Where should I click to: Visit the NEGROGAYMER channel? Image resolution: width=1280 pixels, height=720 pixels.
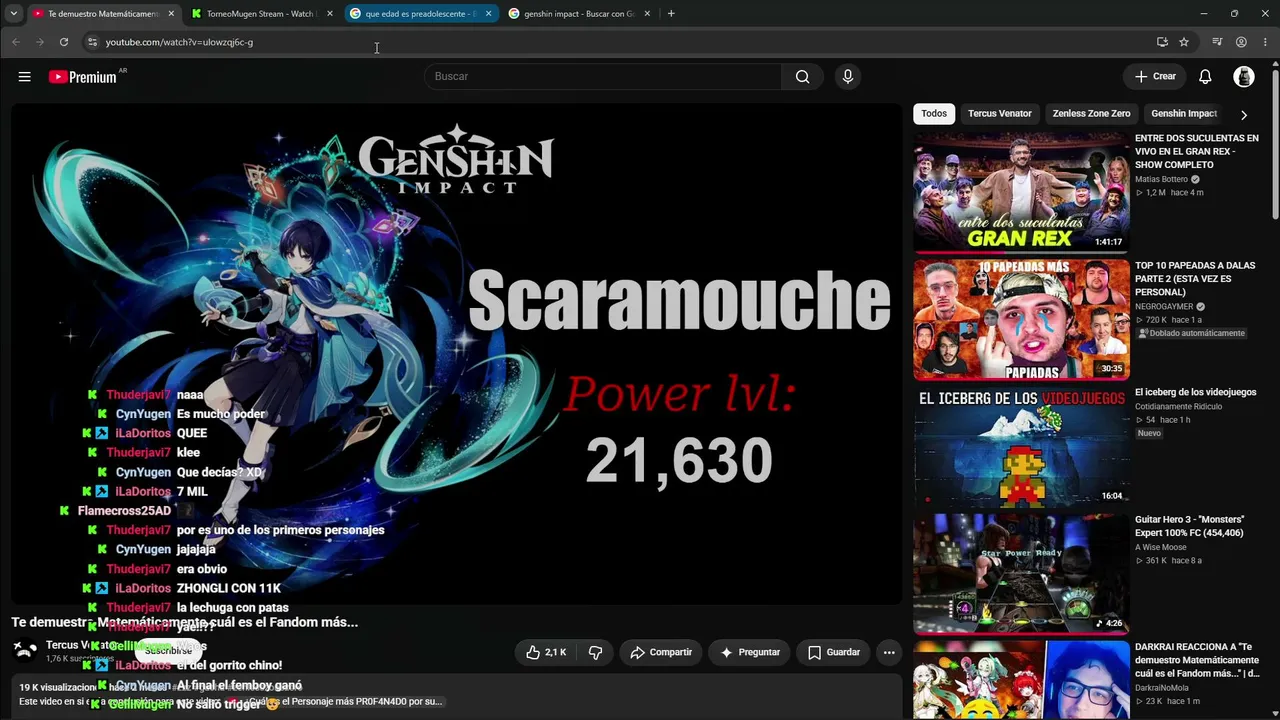pos(1164,307)
